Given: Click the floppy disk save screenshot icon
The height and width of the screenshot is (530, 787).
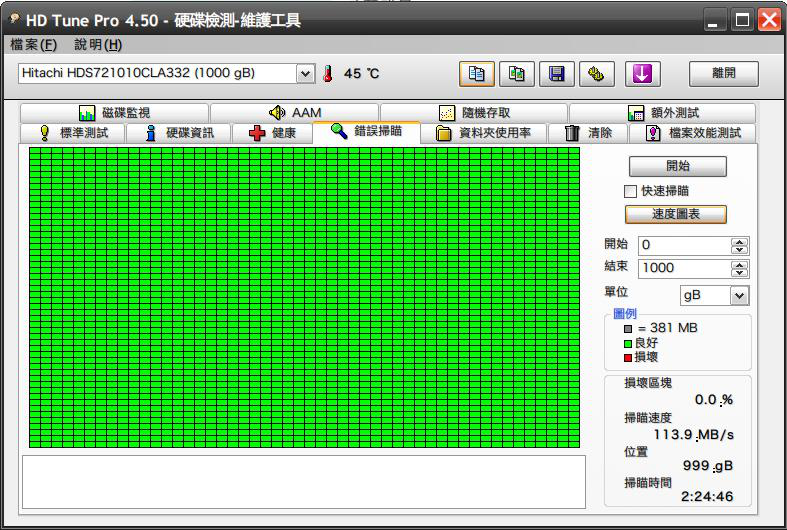Looking at the screenshot, I should click(x=557, y=74).
